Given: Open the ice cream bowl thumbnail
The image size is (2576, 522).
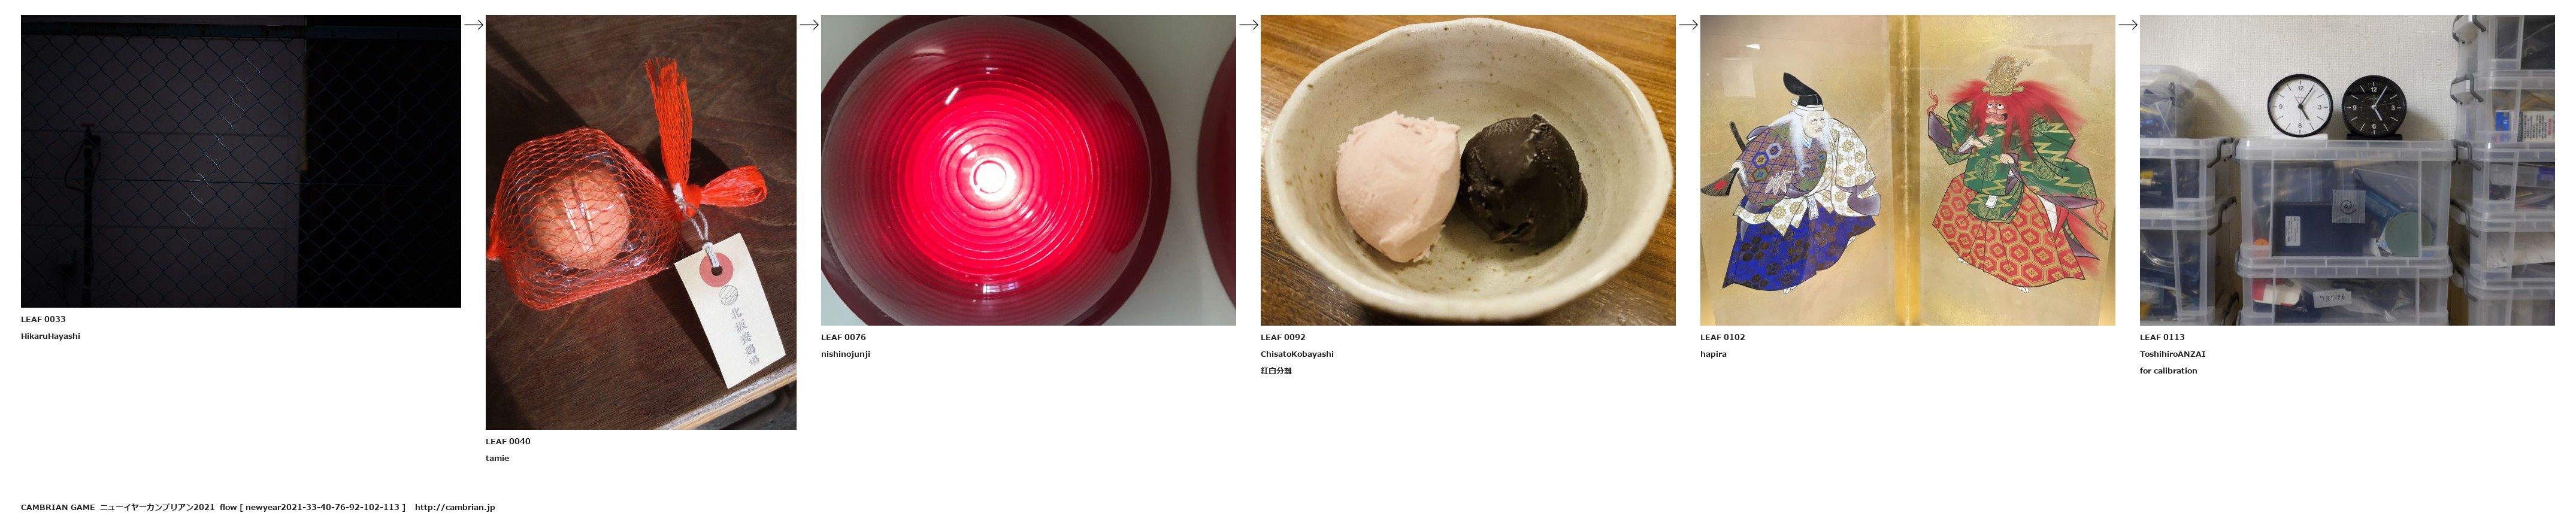Looking at the screenshot, I should [x=1468, y=170].
